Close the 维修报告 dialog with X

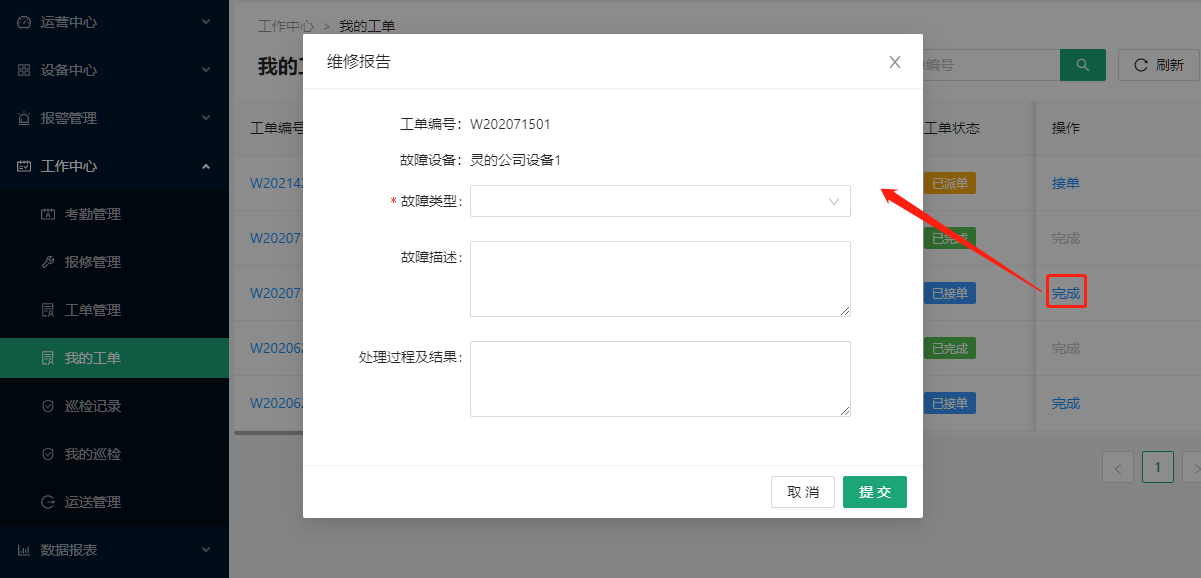[x=895, y=62]
